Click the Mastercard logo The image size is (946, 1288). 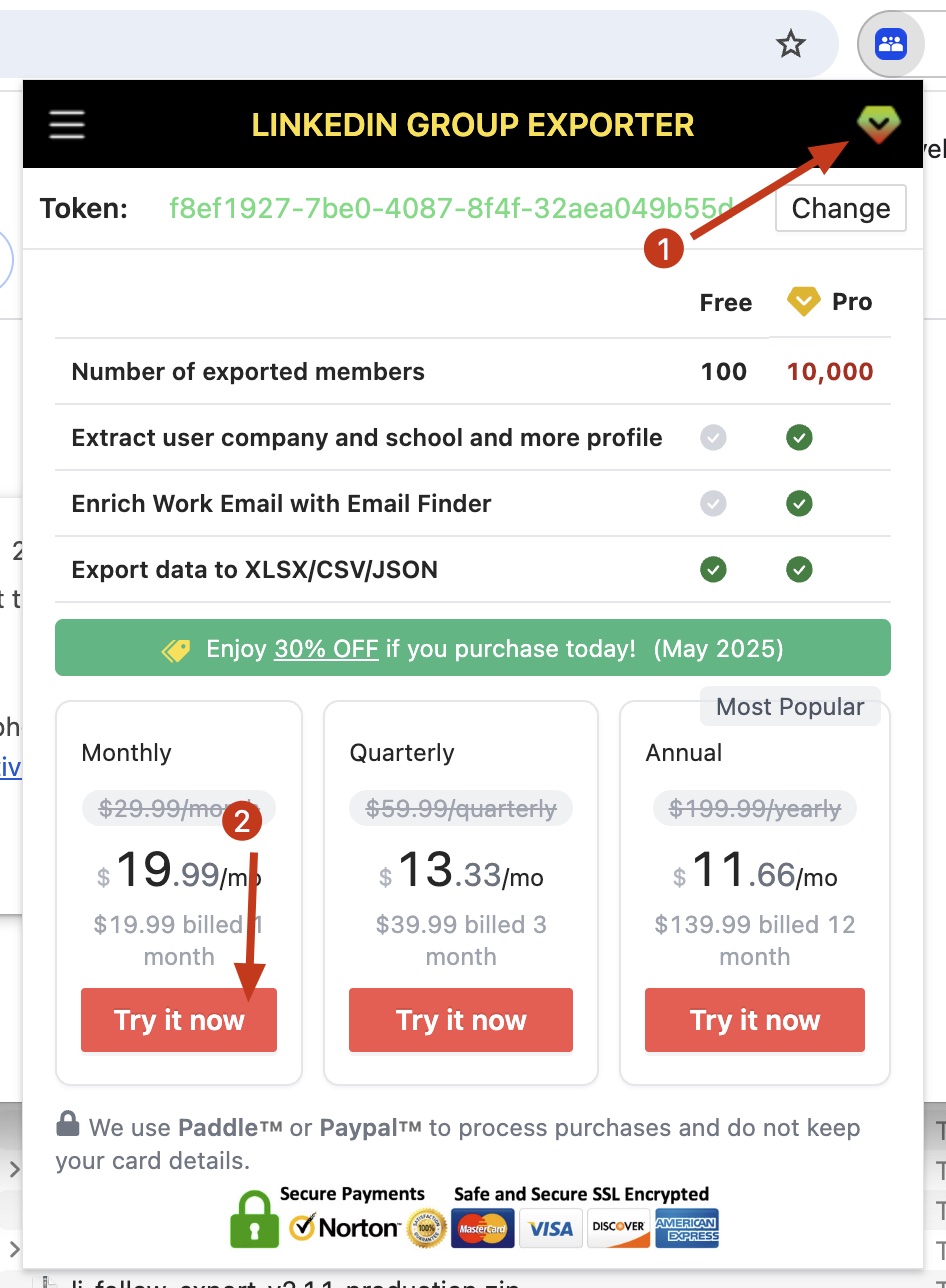click(x=483, y=1228)
